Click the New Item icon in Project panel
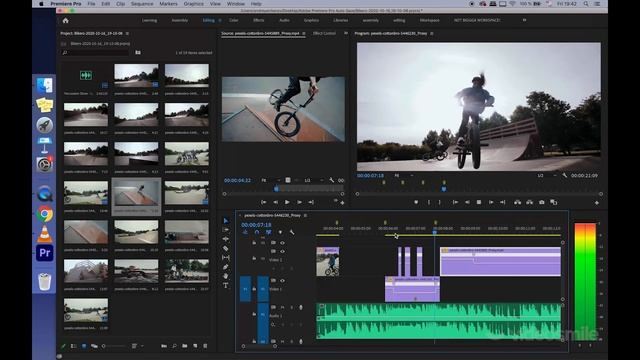The height and width of the screenshot is (360, 640). [x=195, y=346]
